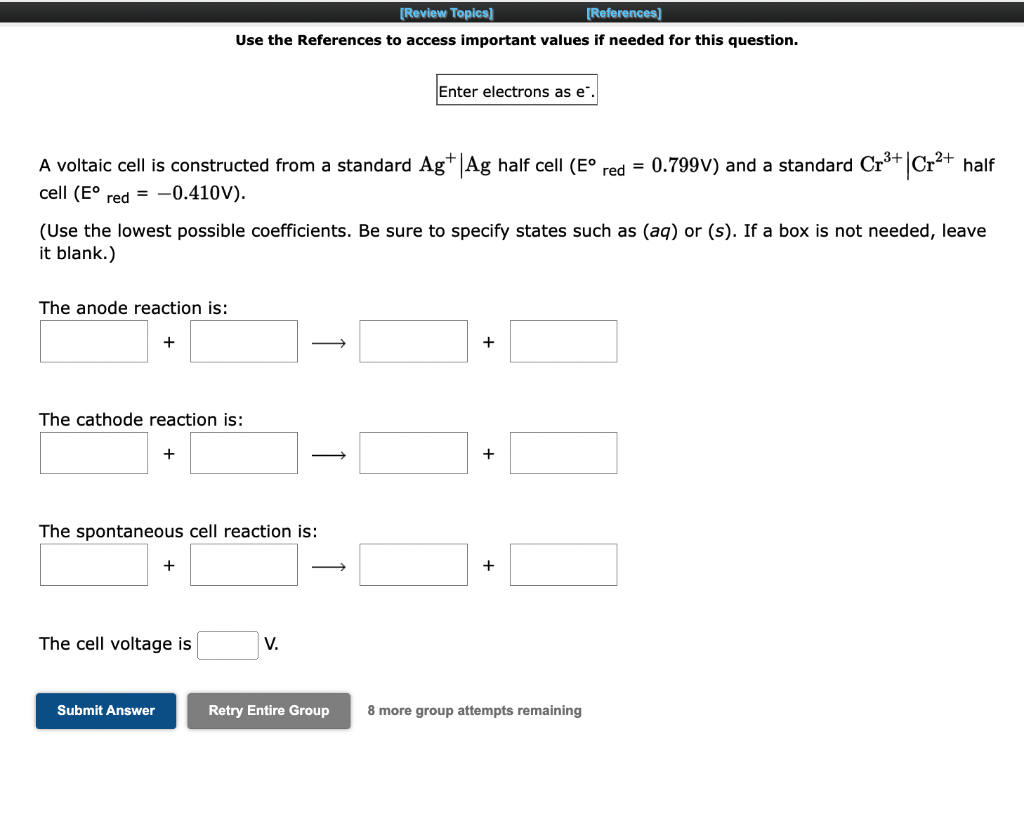1024x826 pixels.
Task: Click the second spontaneous reactant box
Action: 243,564
